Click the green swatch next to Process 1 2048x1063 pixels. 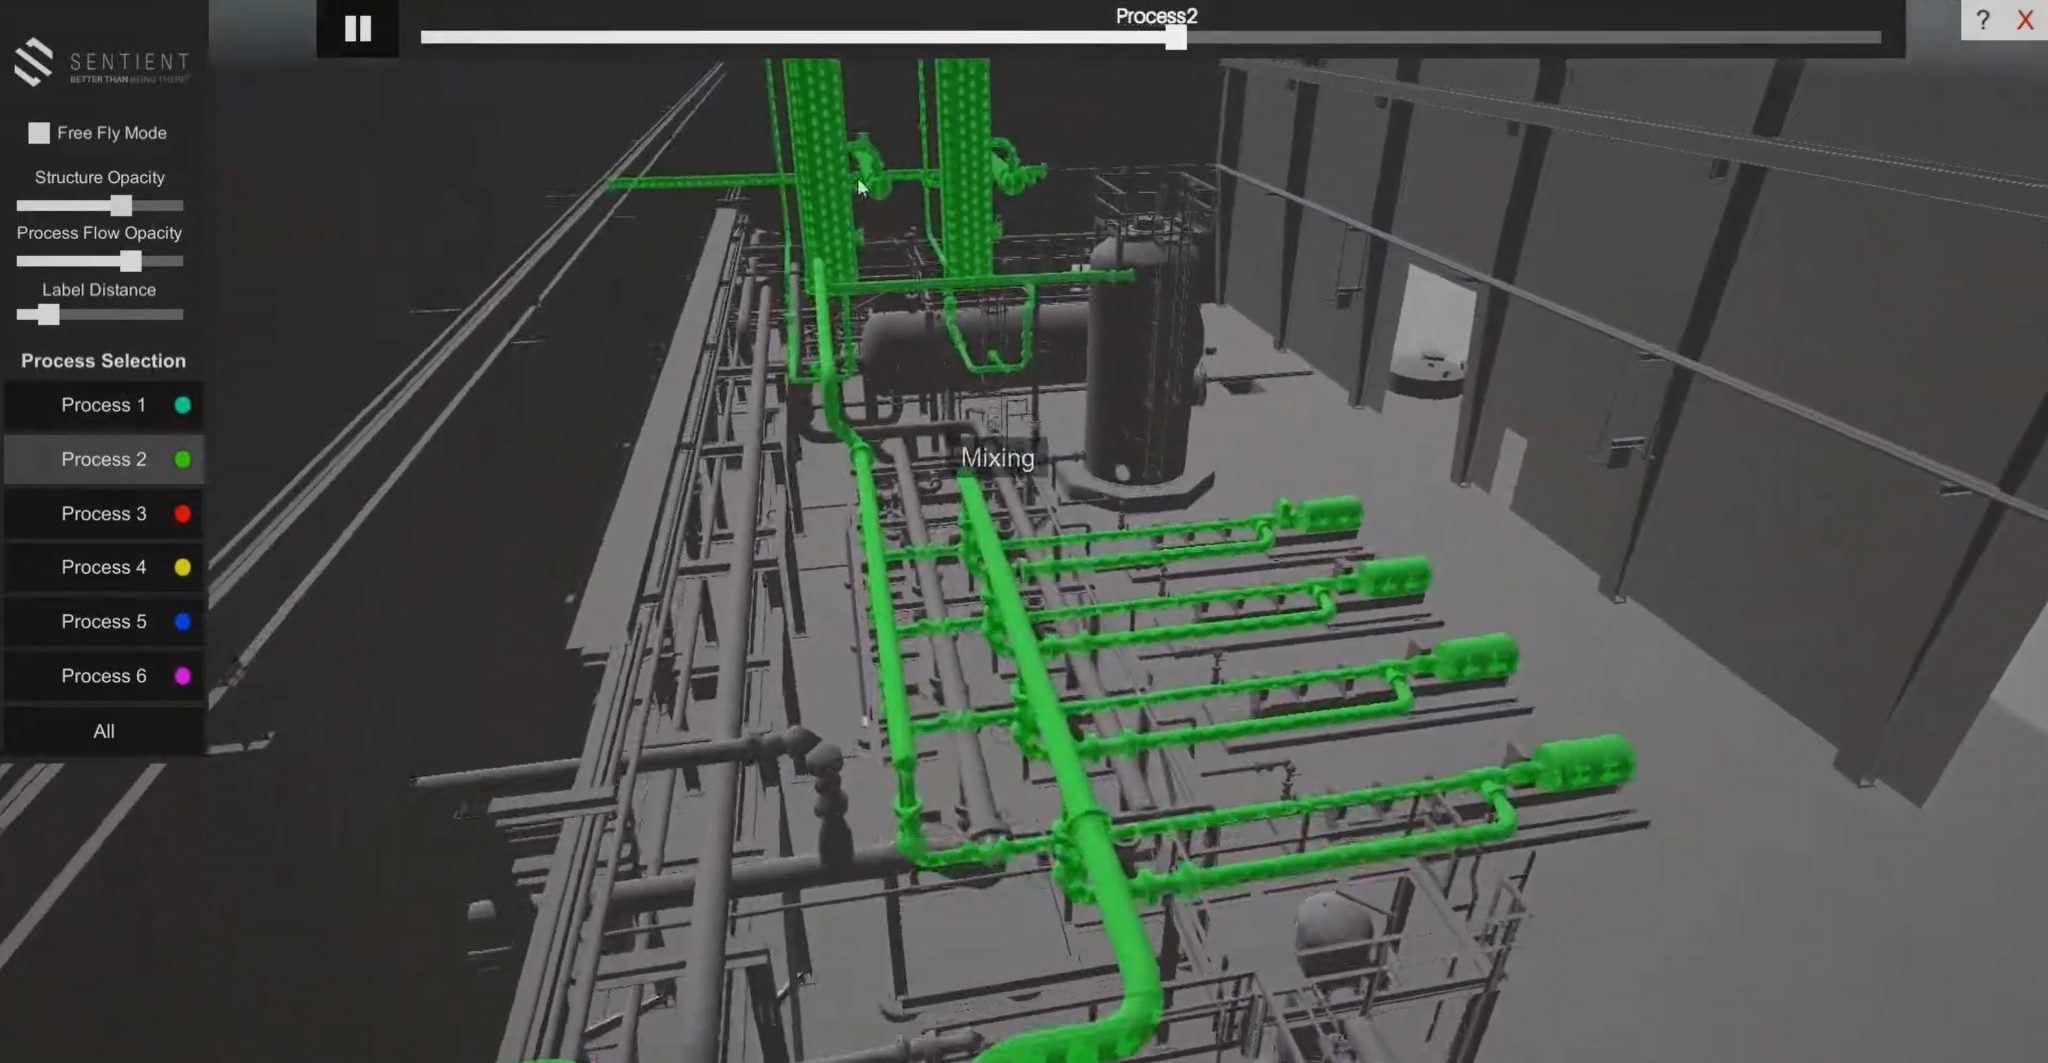(181, 405)
